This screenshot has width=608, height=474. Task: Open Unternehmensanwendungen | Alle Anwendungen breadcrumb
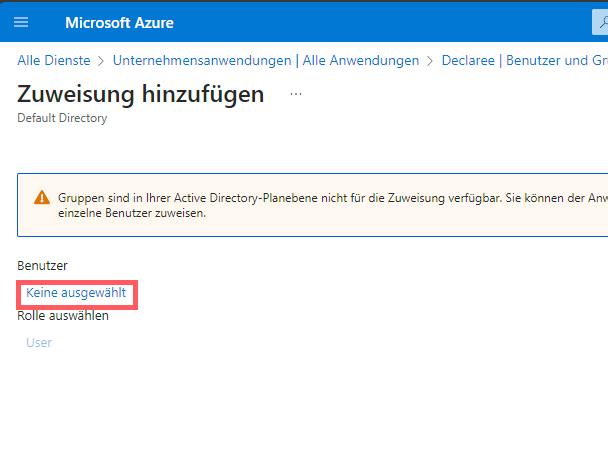[266, 61]
